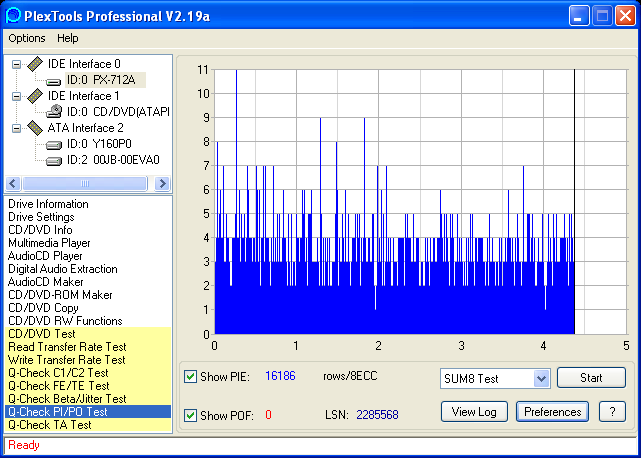The height and width of the screenshot is (458, 641).
Task: Open CD/DVD Info
Action: 40,230
